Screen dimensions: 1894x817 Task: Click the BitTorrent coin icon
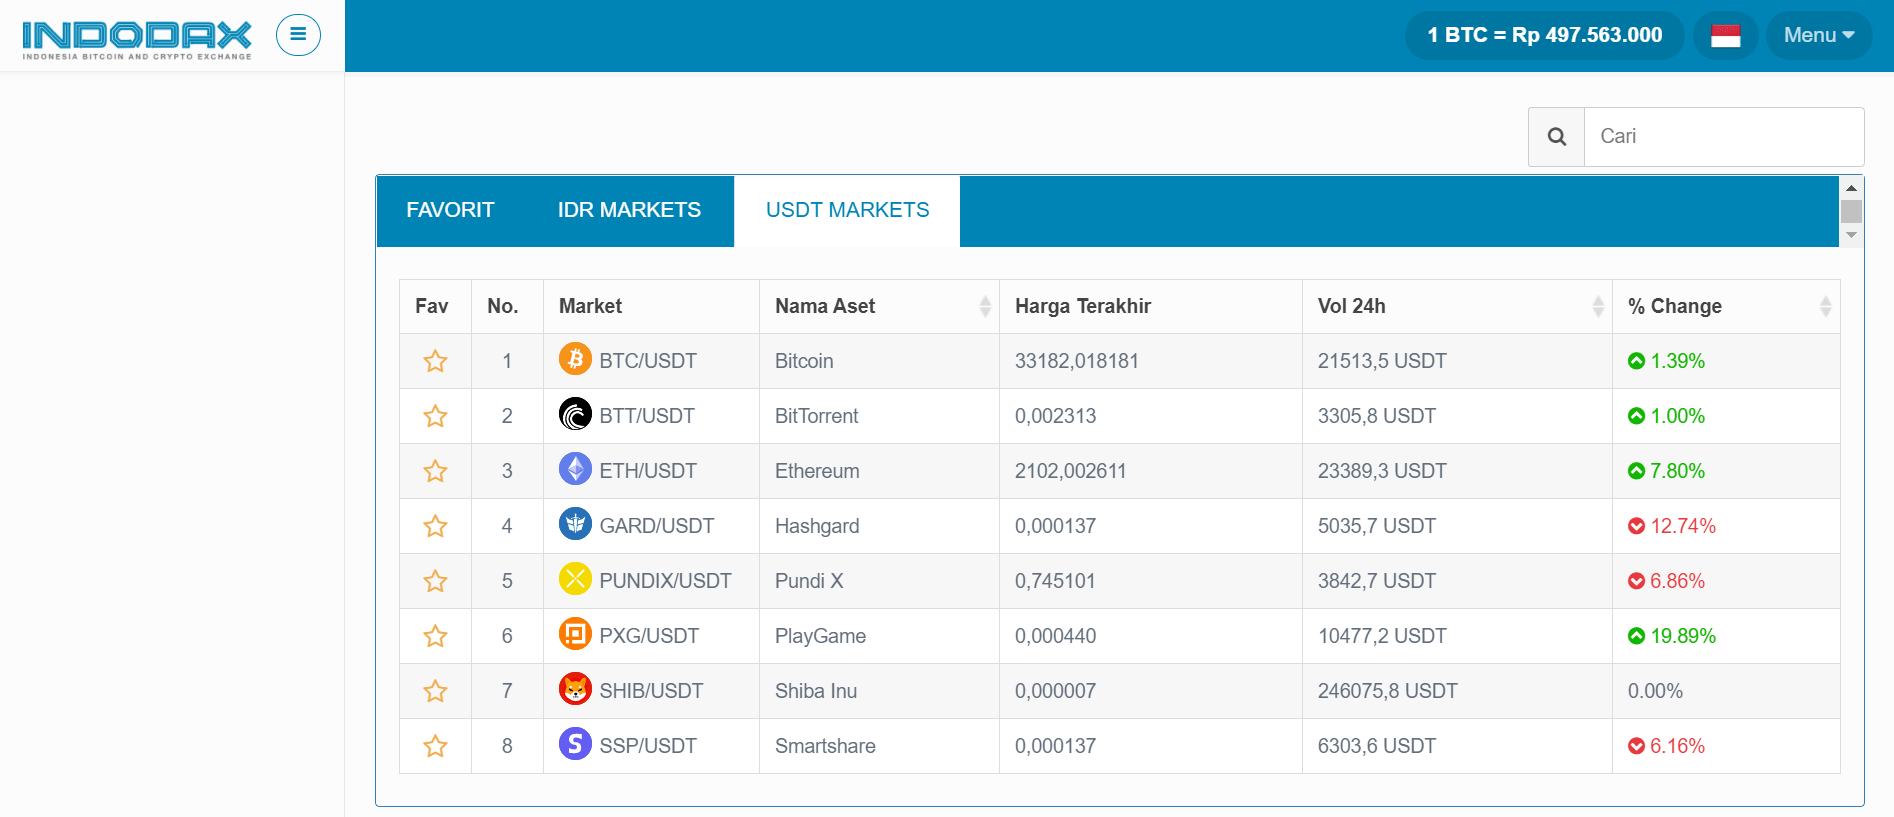pyautogui.click(x=575, y=414)
